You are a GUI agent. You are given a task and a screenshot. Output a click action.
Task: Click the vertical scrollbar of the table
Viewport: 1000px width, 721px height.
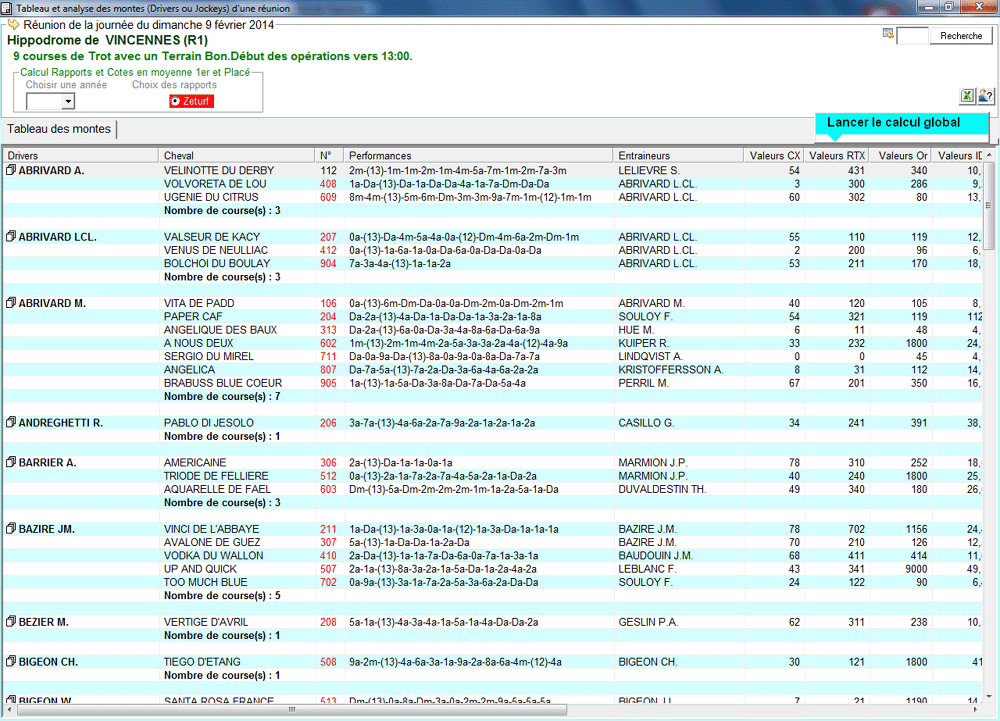pyautogui.click(x=990, y=400)
